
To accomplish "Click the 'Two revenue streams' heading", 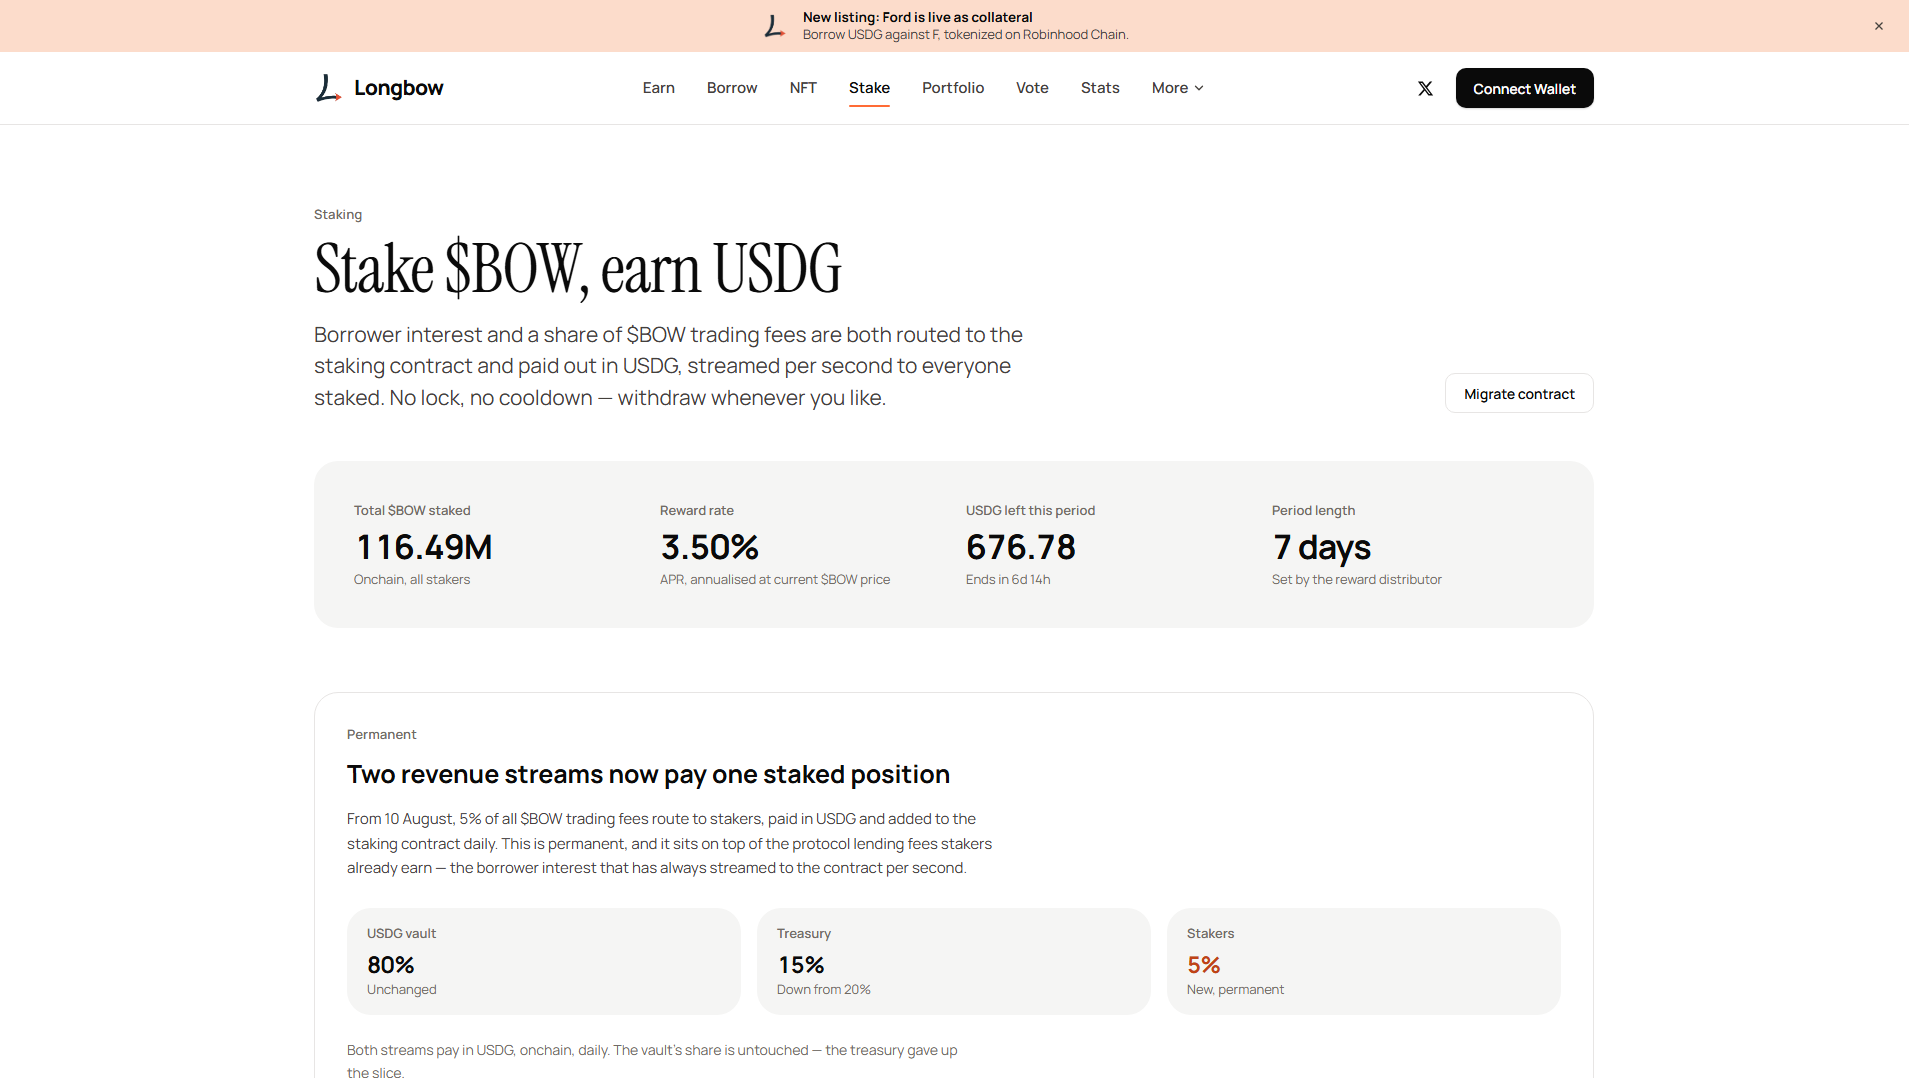I will coord(648,774).
